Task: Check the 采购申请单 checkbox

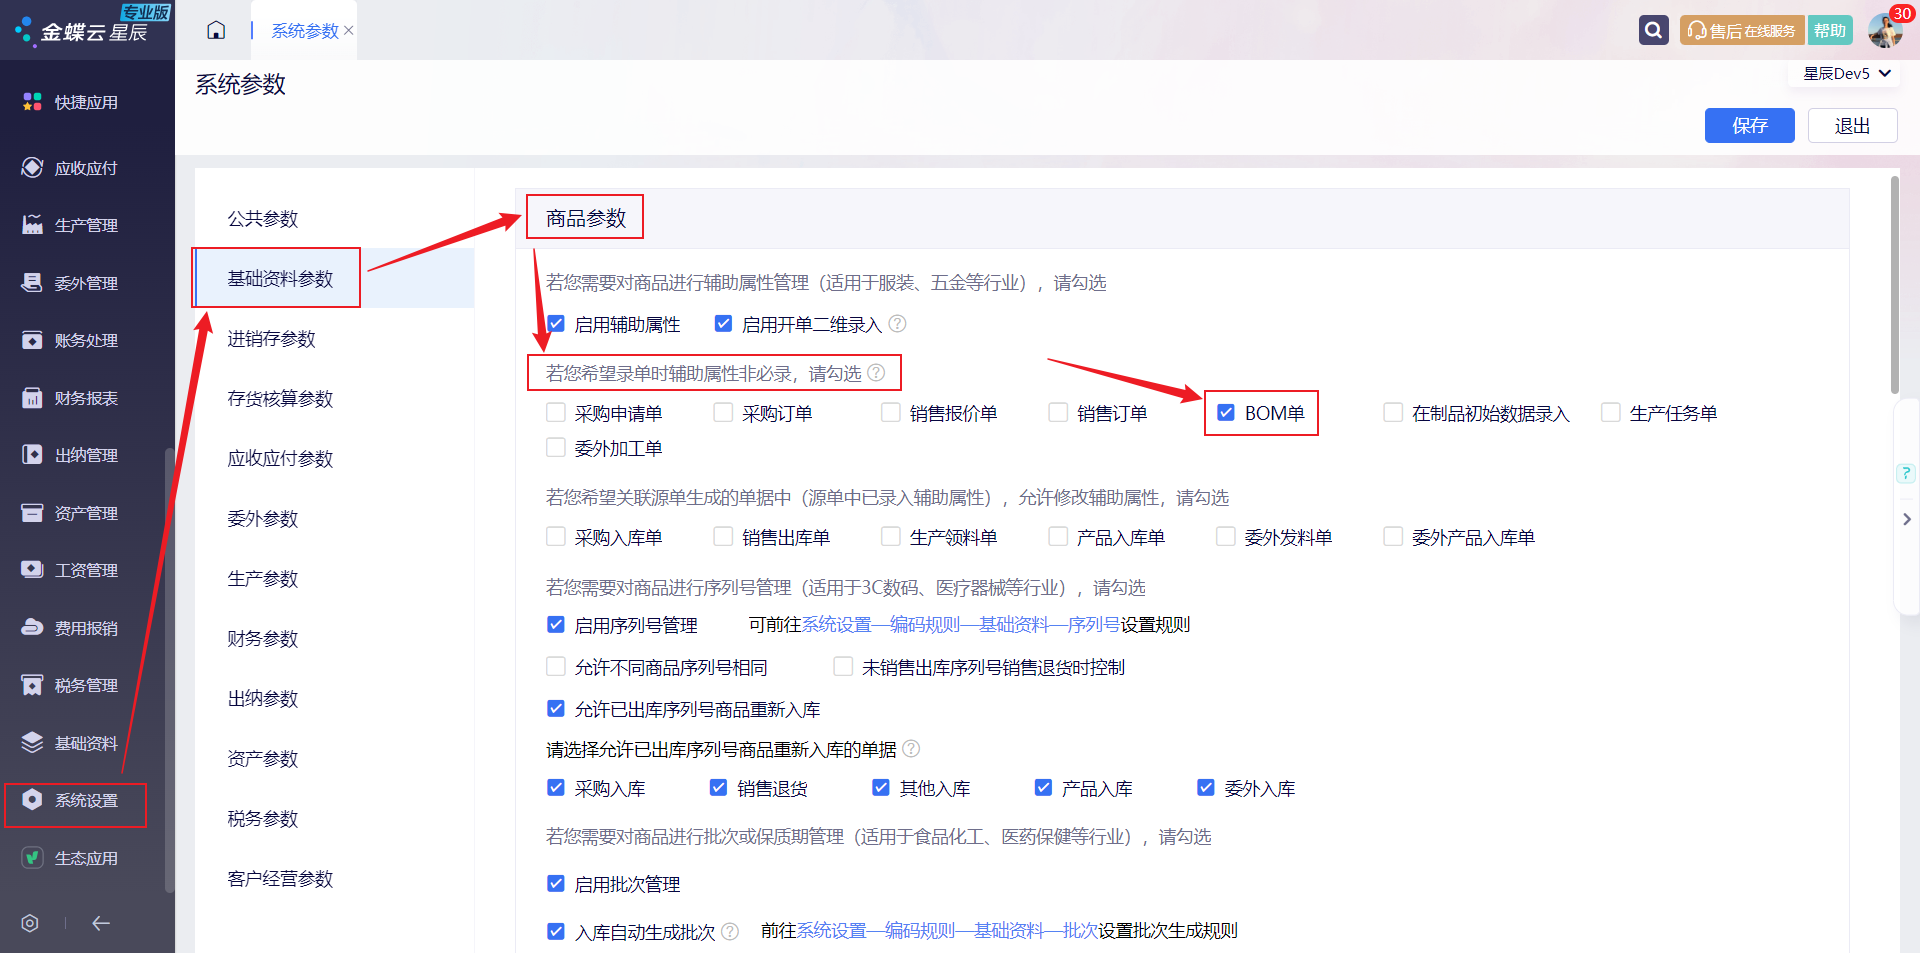Action: tap(556, 413)
